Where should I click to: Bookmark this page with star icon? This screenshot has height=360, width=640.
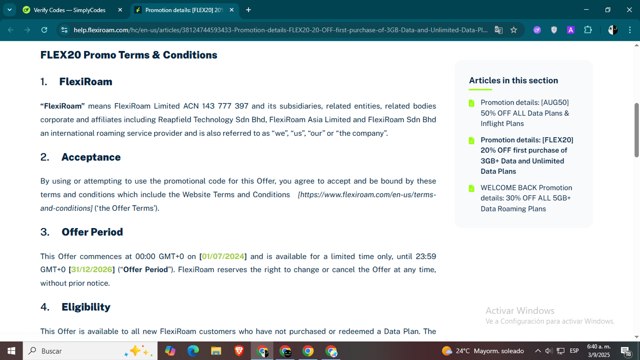[x=513, y=30]
